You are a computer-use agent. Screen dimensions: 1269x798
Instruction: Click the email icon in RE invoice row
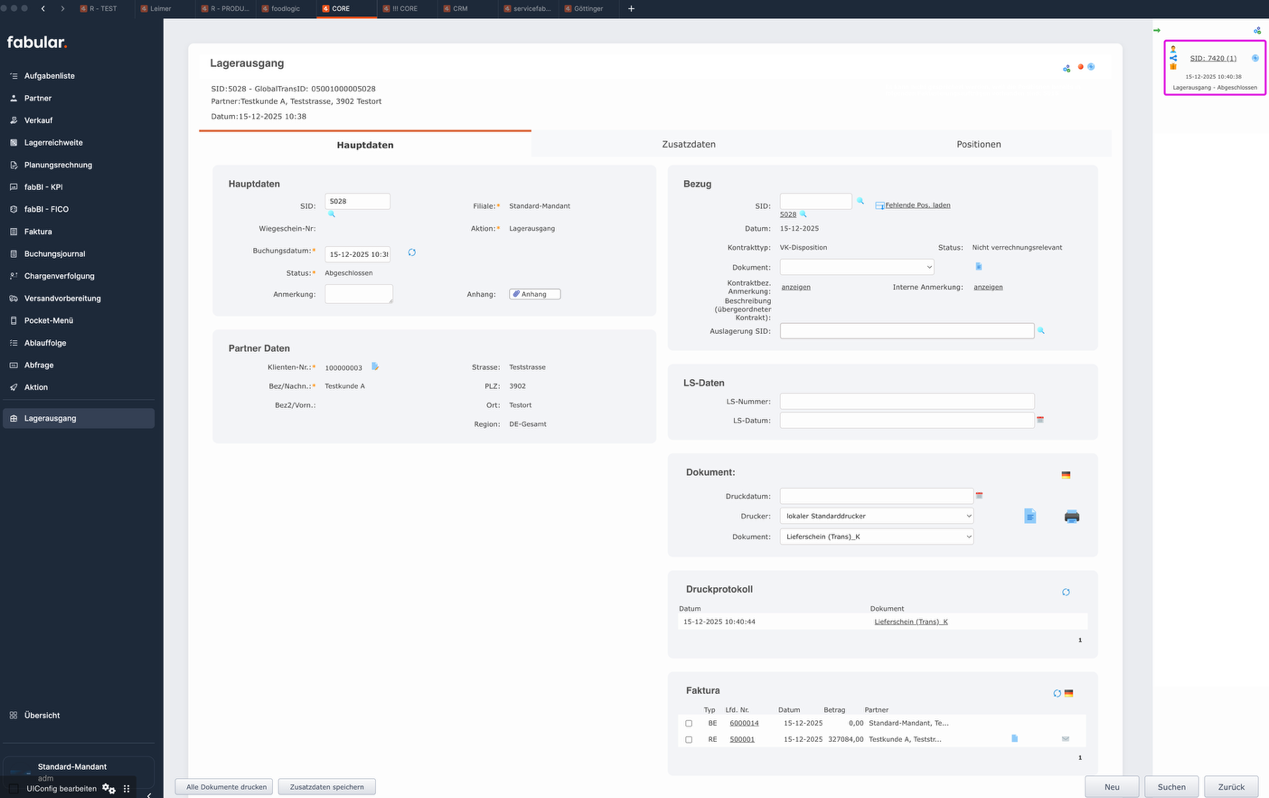[1065, 739]
